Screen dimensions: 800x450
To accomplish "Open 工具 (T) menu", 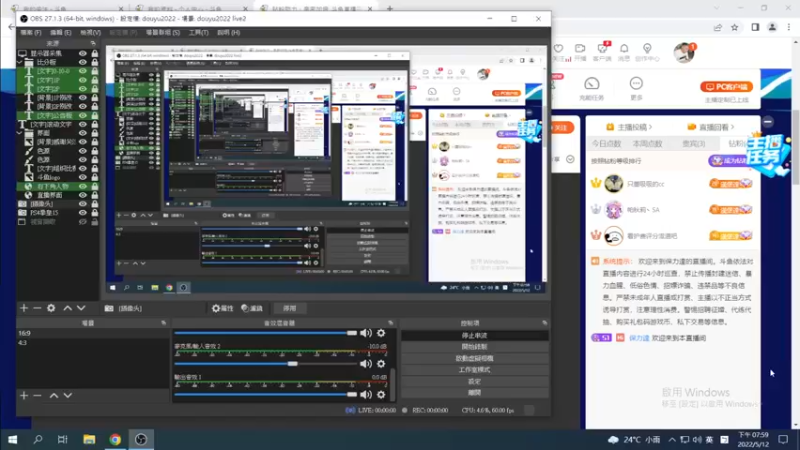I will [198, 33].
